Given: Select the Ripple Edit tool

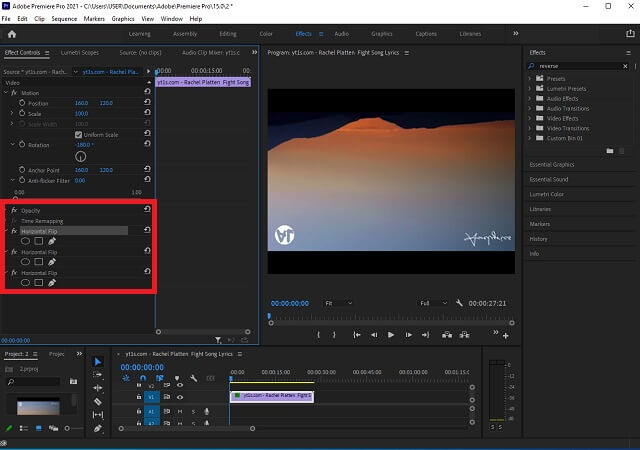Looking at the screenshot, I should 98,388.
